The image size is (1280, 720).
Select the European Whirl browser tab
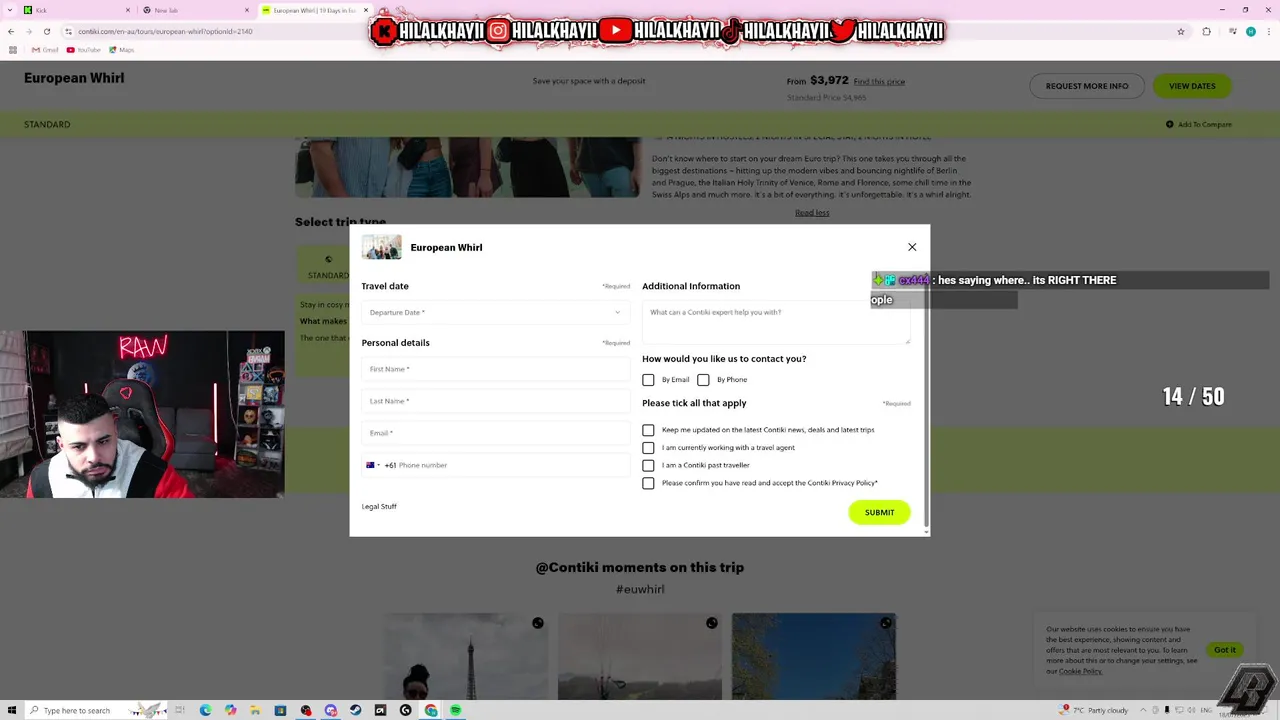(314, 10)
